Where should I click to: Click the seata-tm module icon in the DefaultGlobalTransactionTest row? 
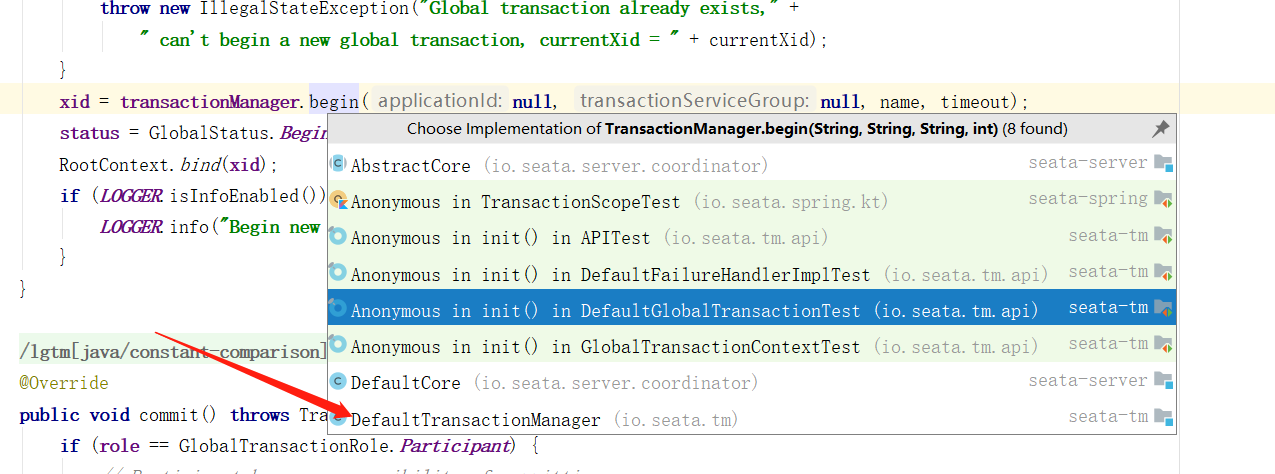pos(1163,307)
